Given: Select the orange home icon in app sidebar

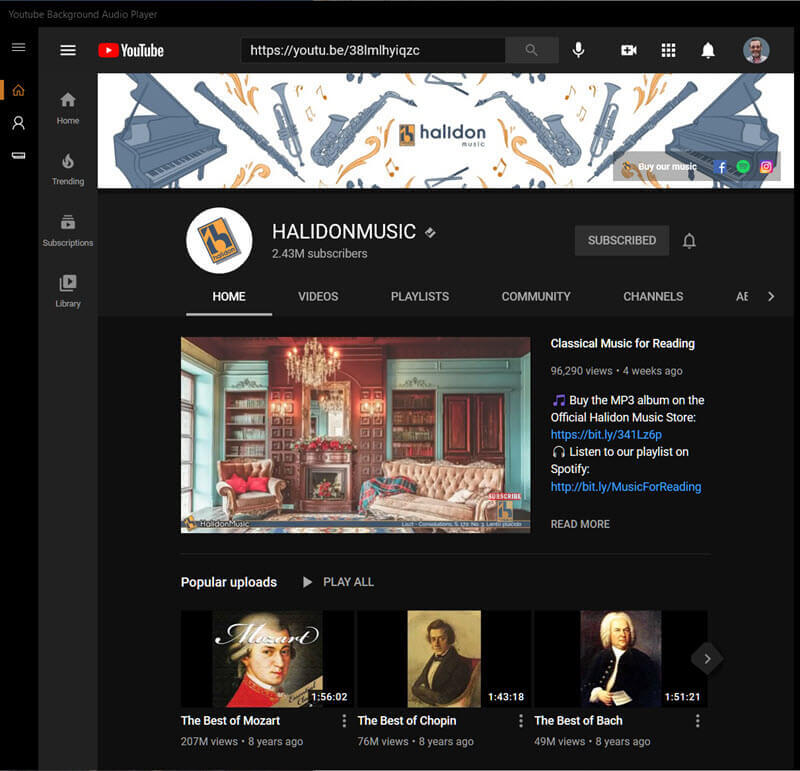Looking at the screenshot, I should (x=18, y=90).
